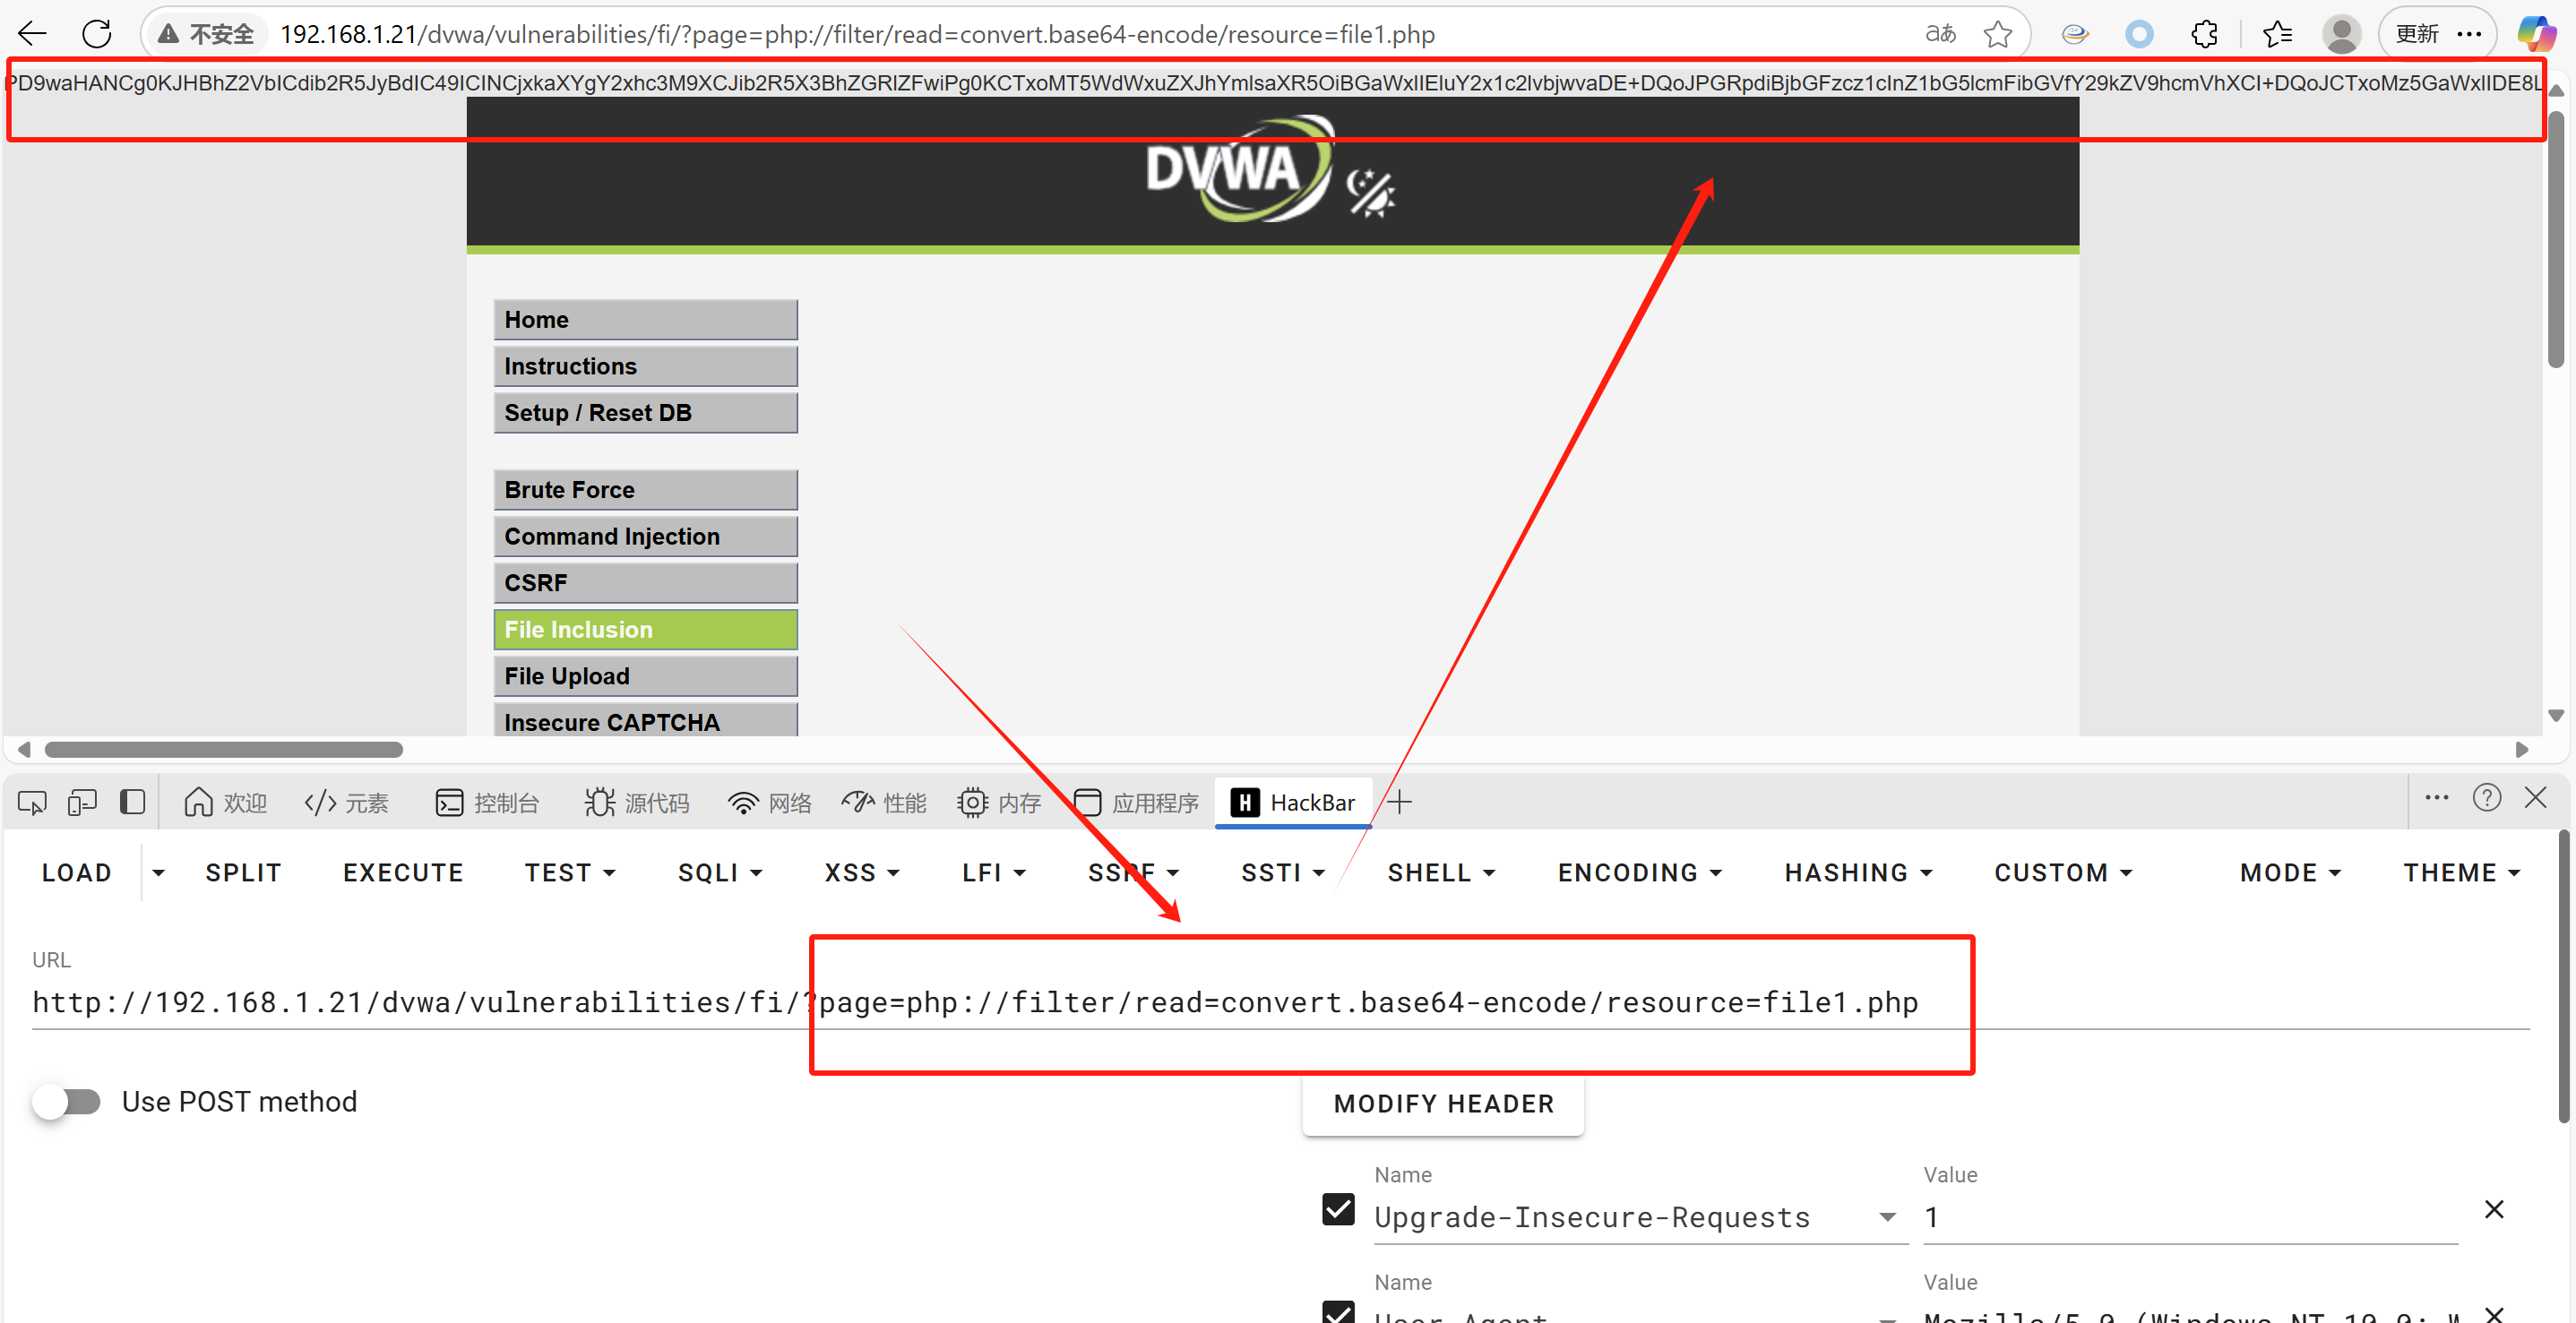The width and height of the screenshot is (2576, 1323).
Task: Click the browser refresh icon
Action: pyautogui.click(x=97, y=34)
